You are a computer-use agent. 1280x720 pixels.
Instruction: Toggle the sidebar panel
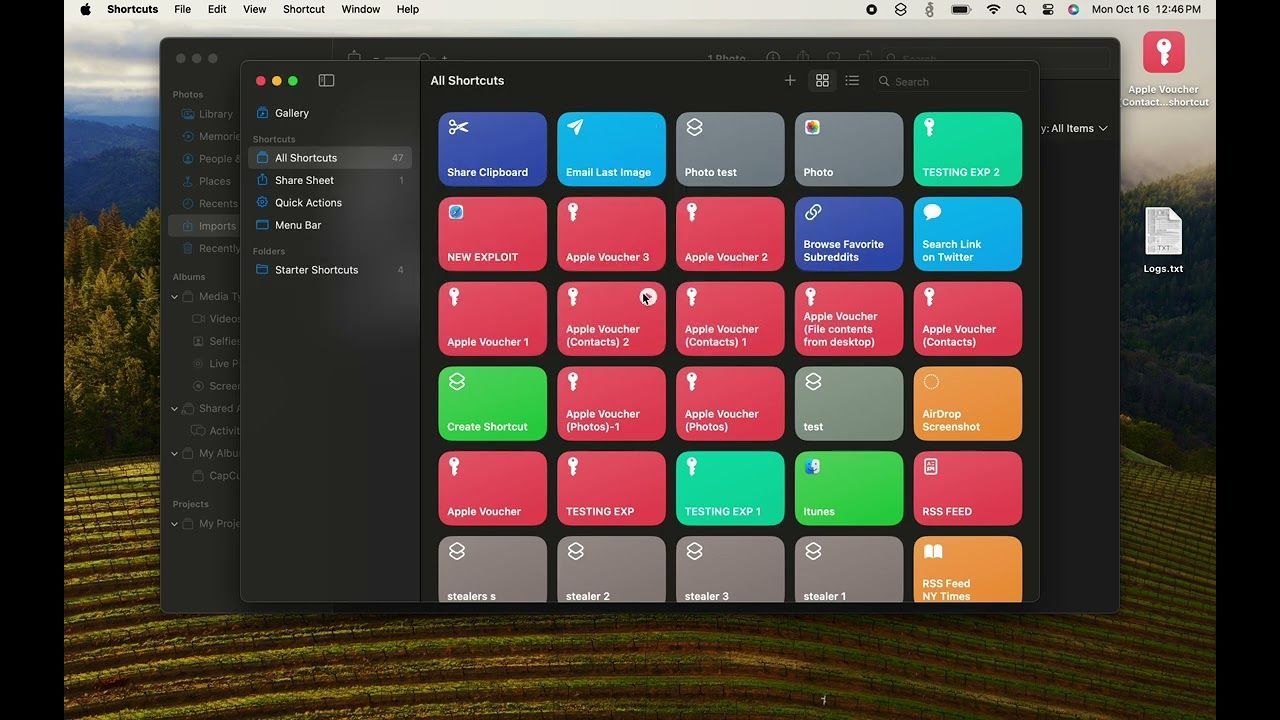[326, 81]
